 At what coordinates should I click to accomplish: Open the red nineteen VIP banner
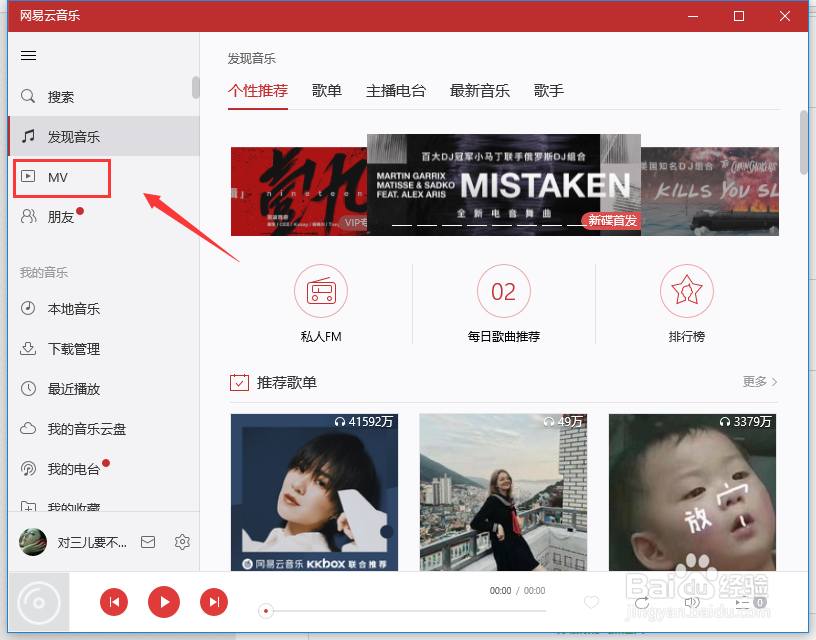(299, 191)
